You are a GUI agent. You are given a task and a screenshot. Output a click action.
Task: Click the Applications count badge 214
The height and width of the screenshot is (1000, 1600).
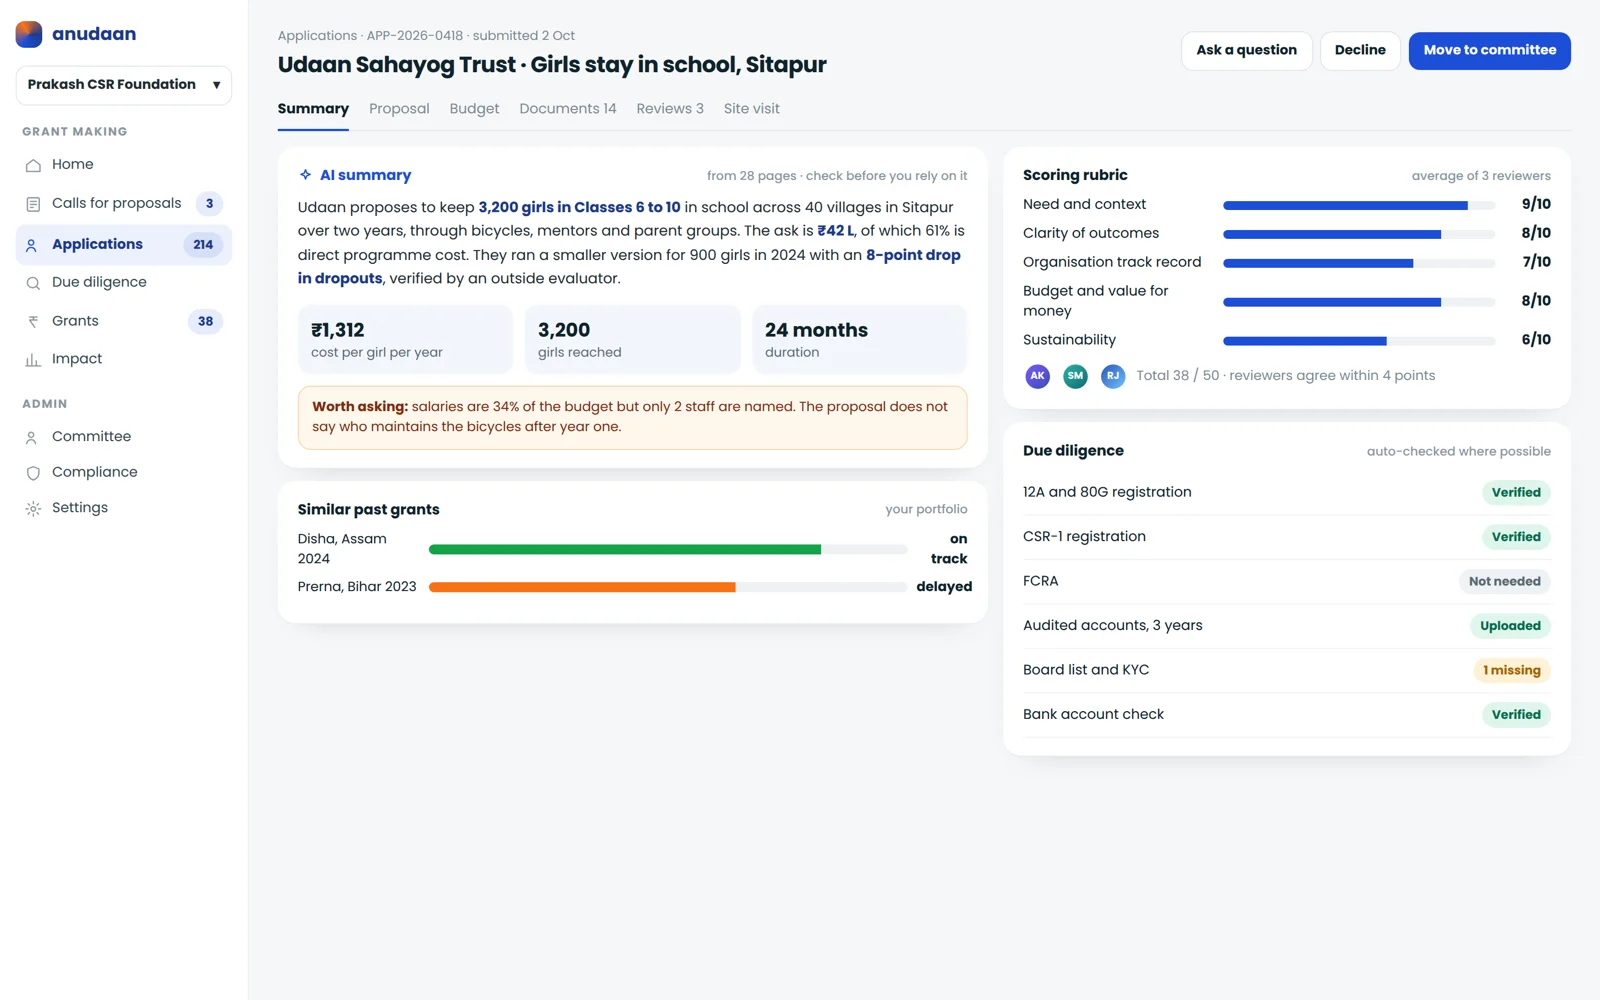click(x=203, y=245)
